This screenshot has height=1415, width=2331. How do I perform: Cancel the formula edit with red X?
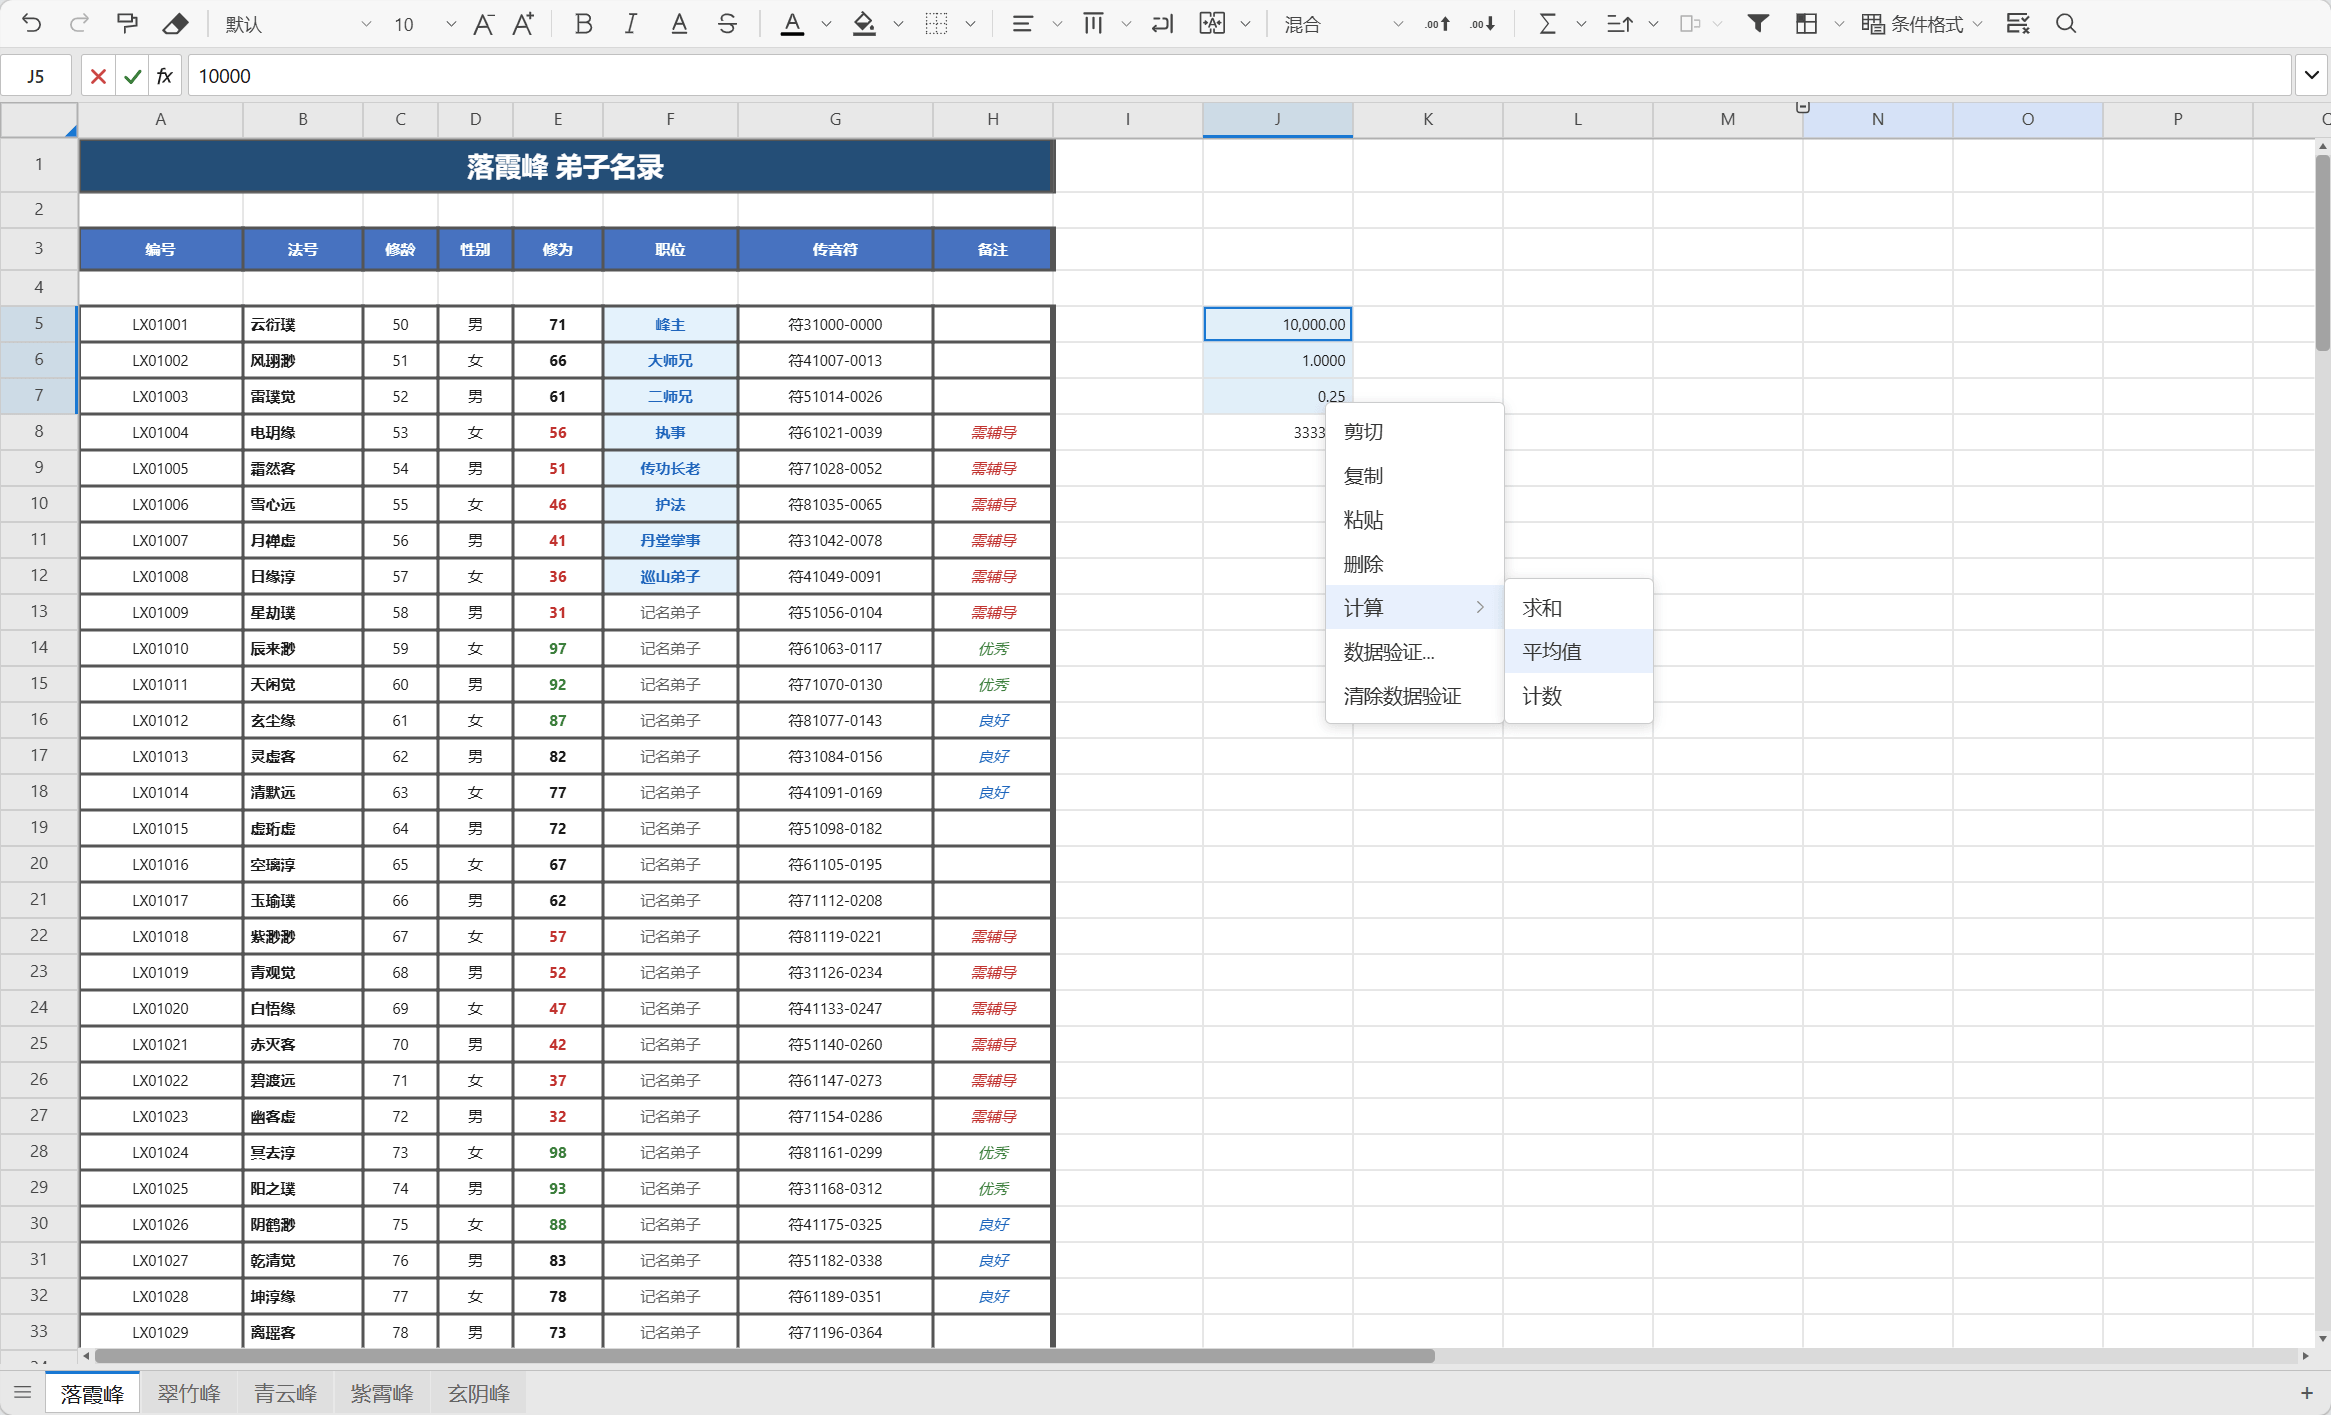tap(98, 76)
